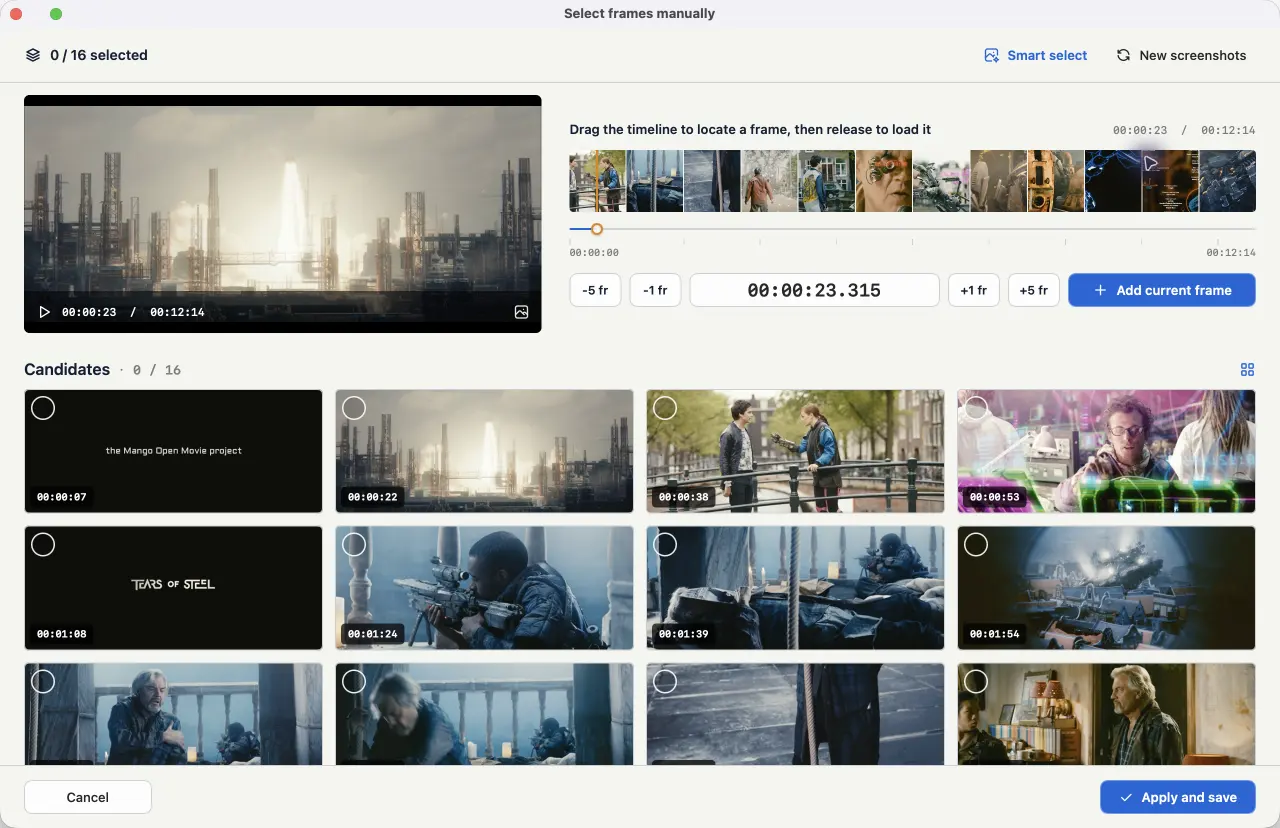Click Add current frame button
This screenshot has height=828, width=1280.
pyautogui.click(x=1162, y=290)
